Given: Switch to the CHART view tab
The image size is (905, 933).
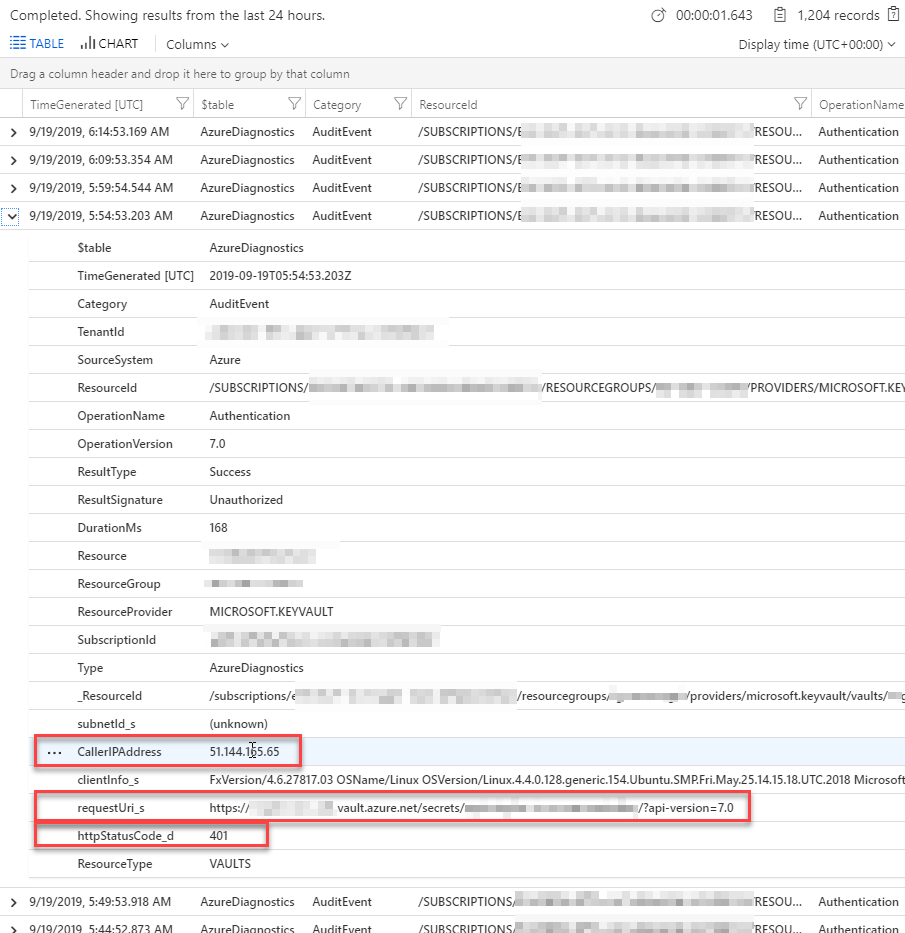Looking at the screenshot, I should (x=109, y=44).
